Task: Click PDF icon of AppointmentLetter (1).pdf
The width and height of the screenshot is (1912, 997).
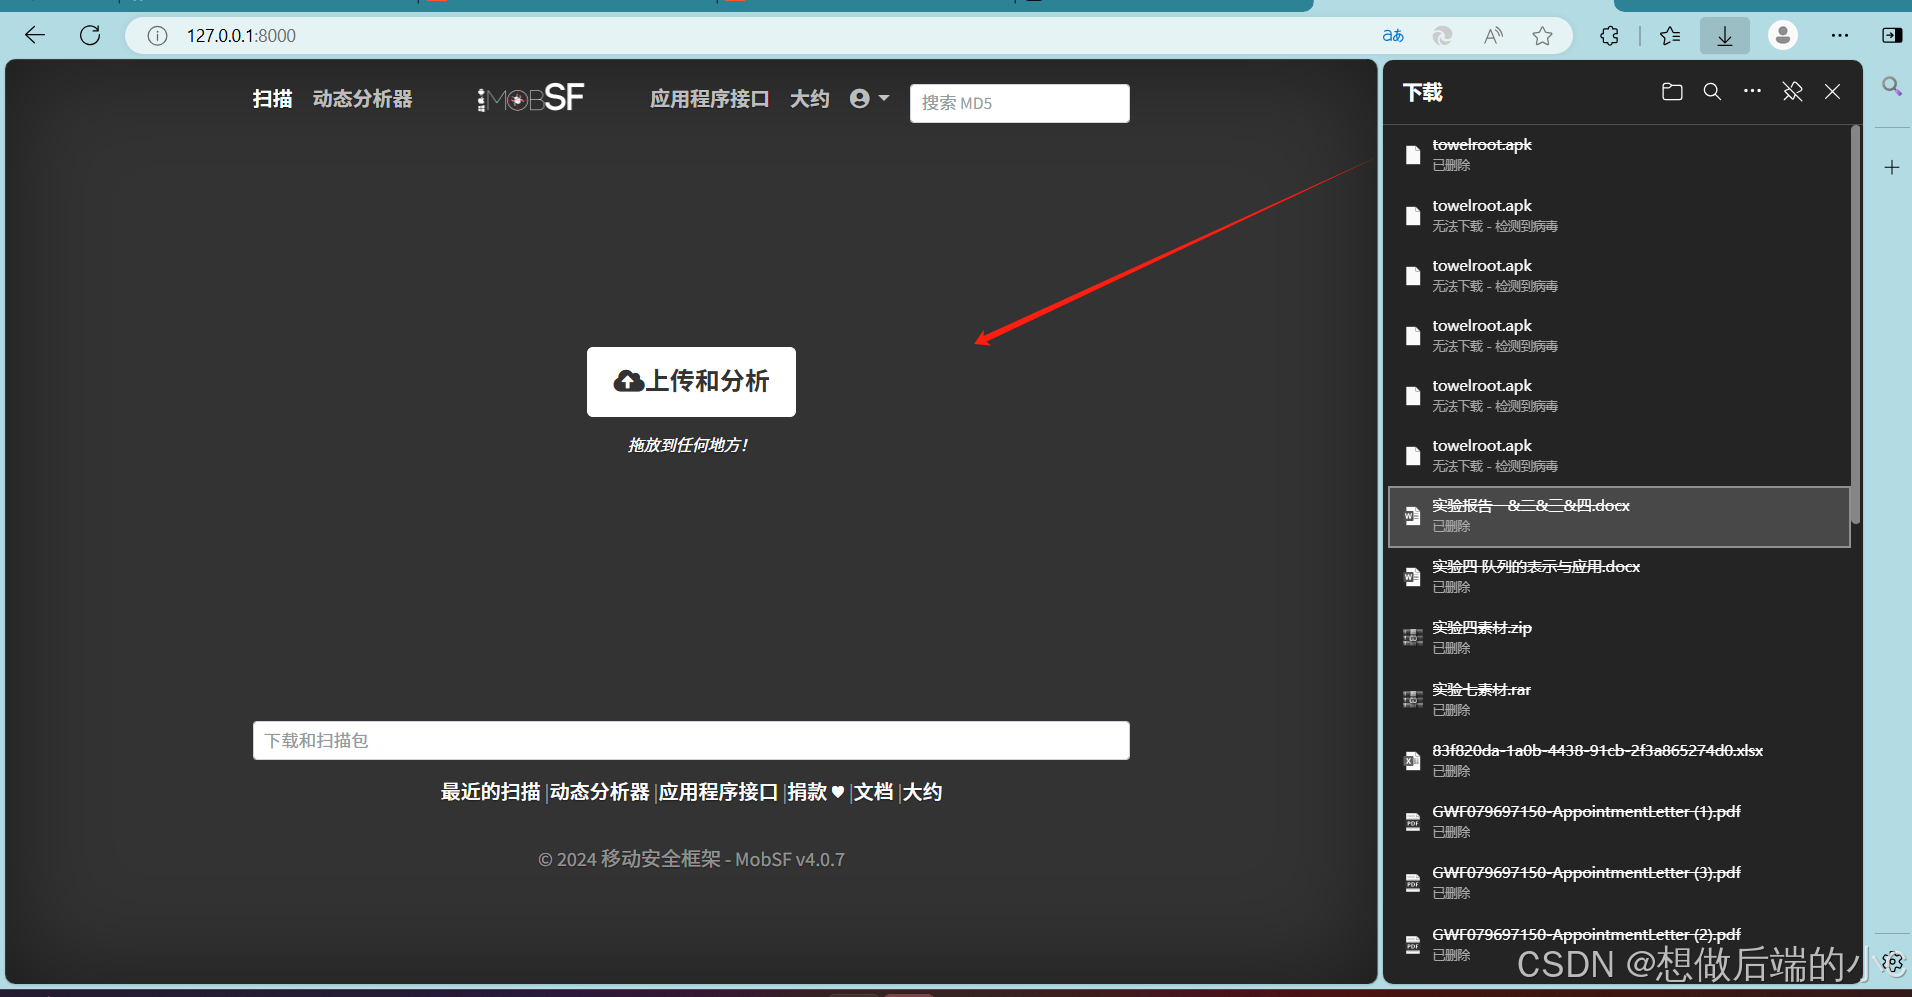Action: tap(1412, 822)
